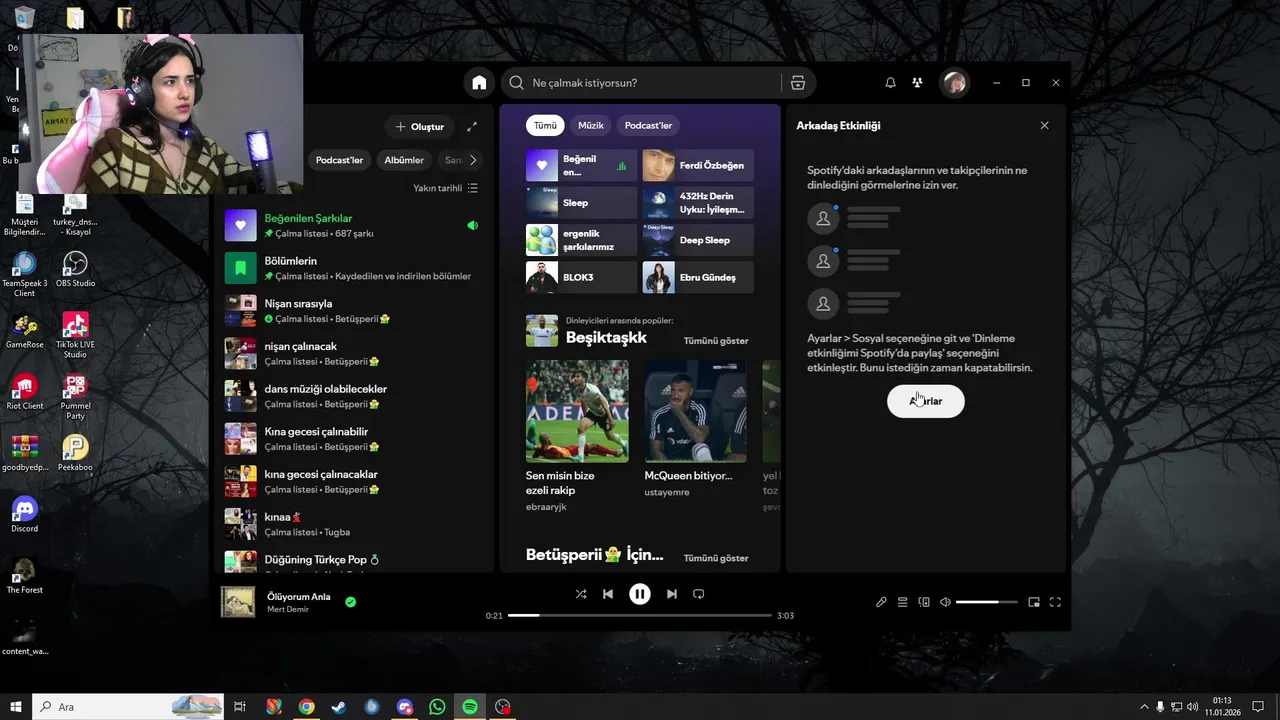1280x720 pixels.
Task: Open ergenlik şarkılarımız tile
Action: [x=581, y=240]
